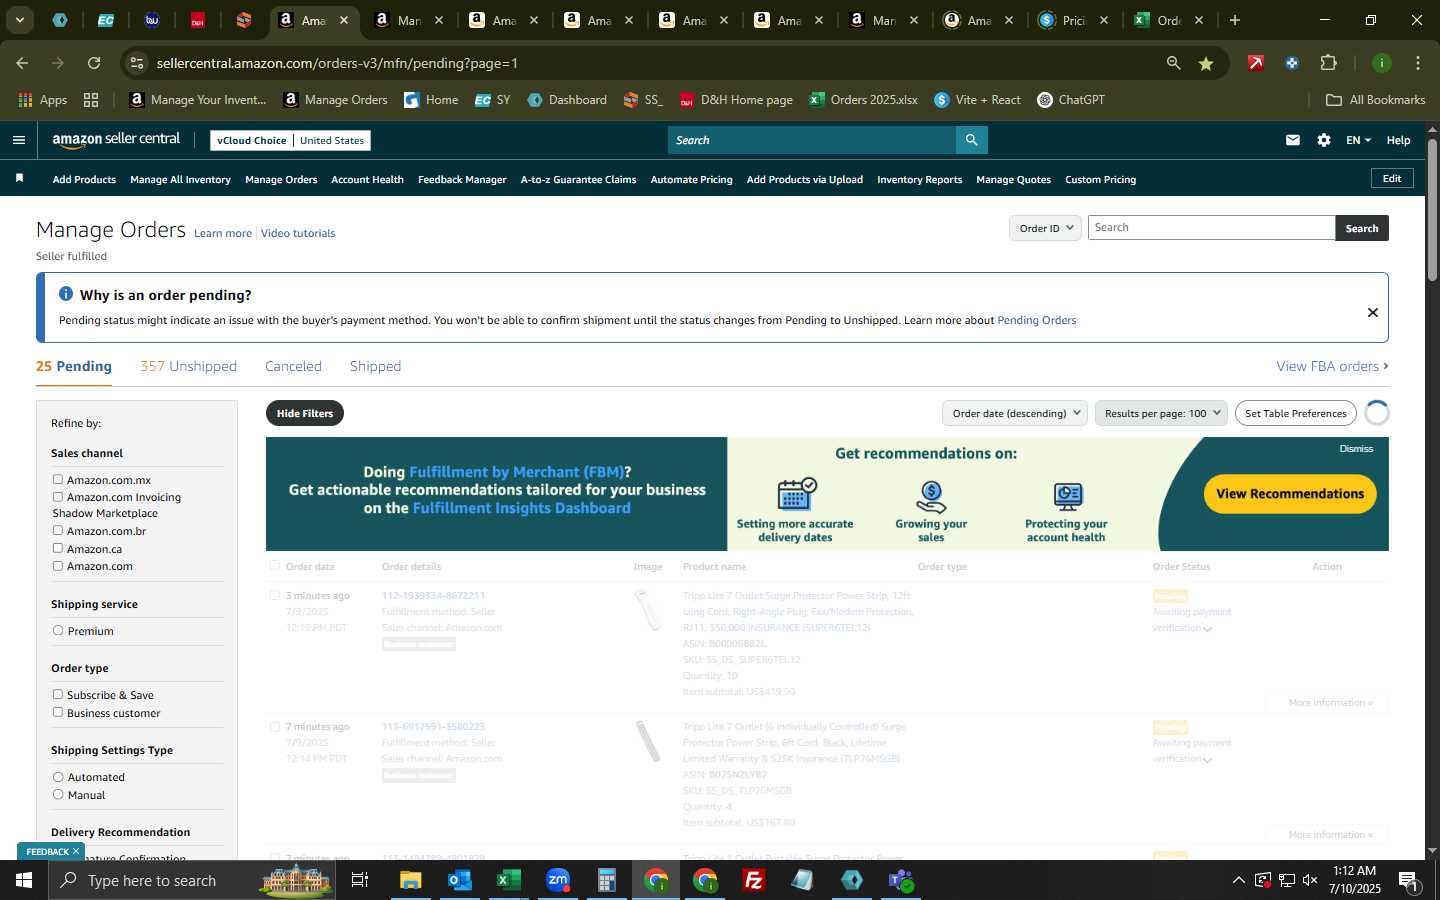The image size is (1440, 900).
Task: Go back using the browser back arrow
Action: (22, 63)
